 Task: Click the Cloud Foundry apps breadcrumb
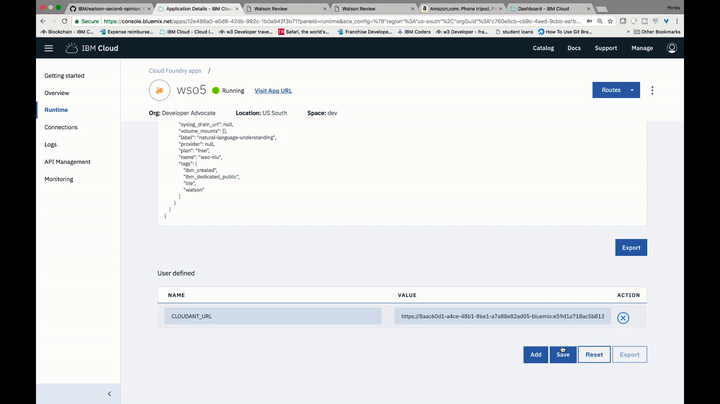coord(175,71)
